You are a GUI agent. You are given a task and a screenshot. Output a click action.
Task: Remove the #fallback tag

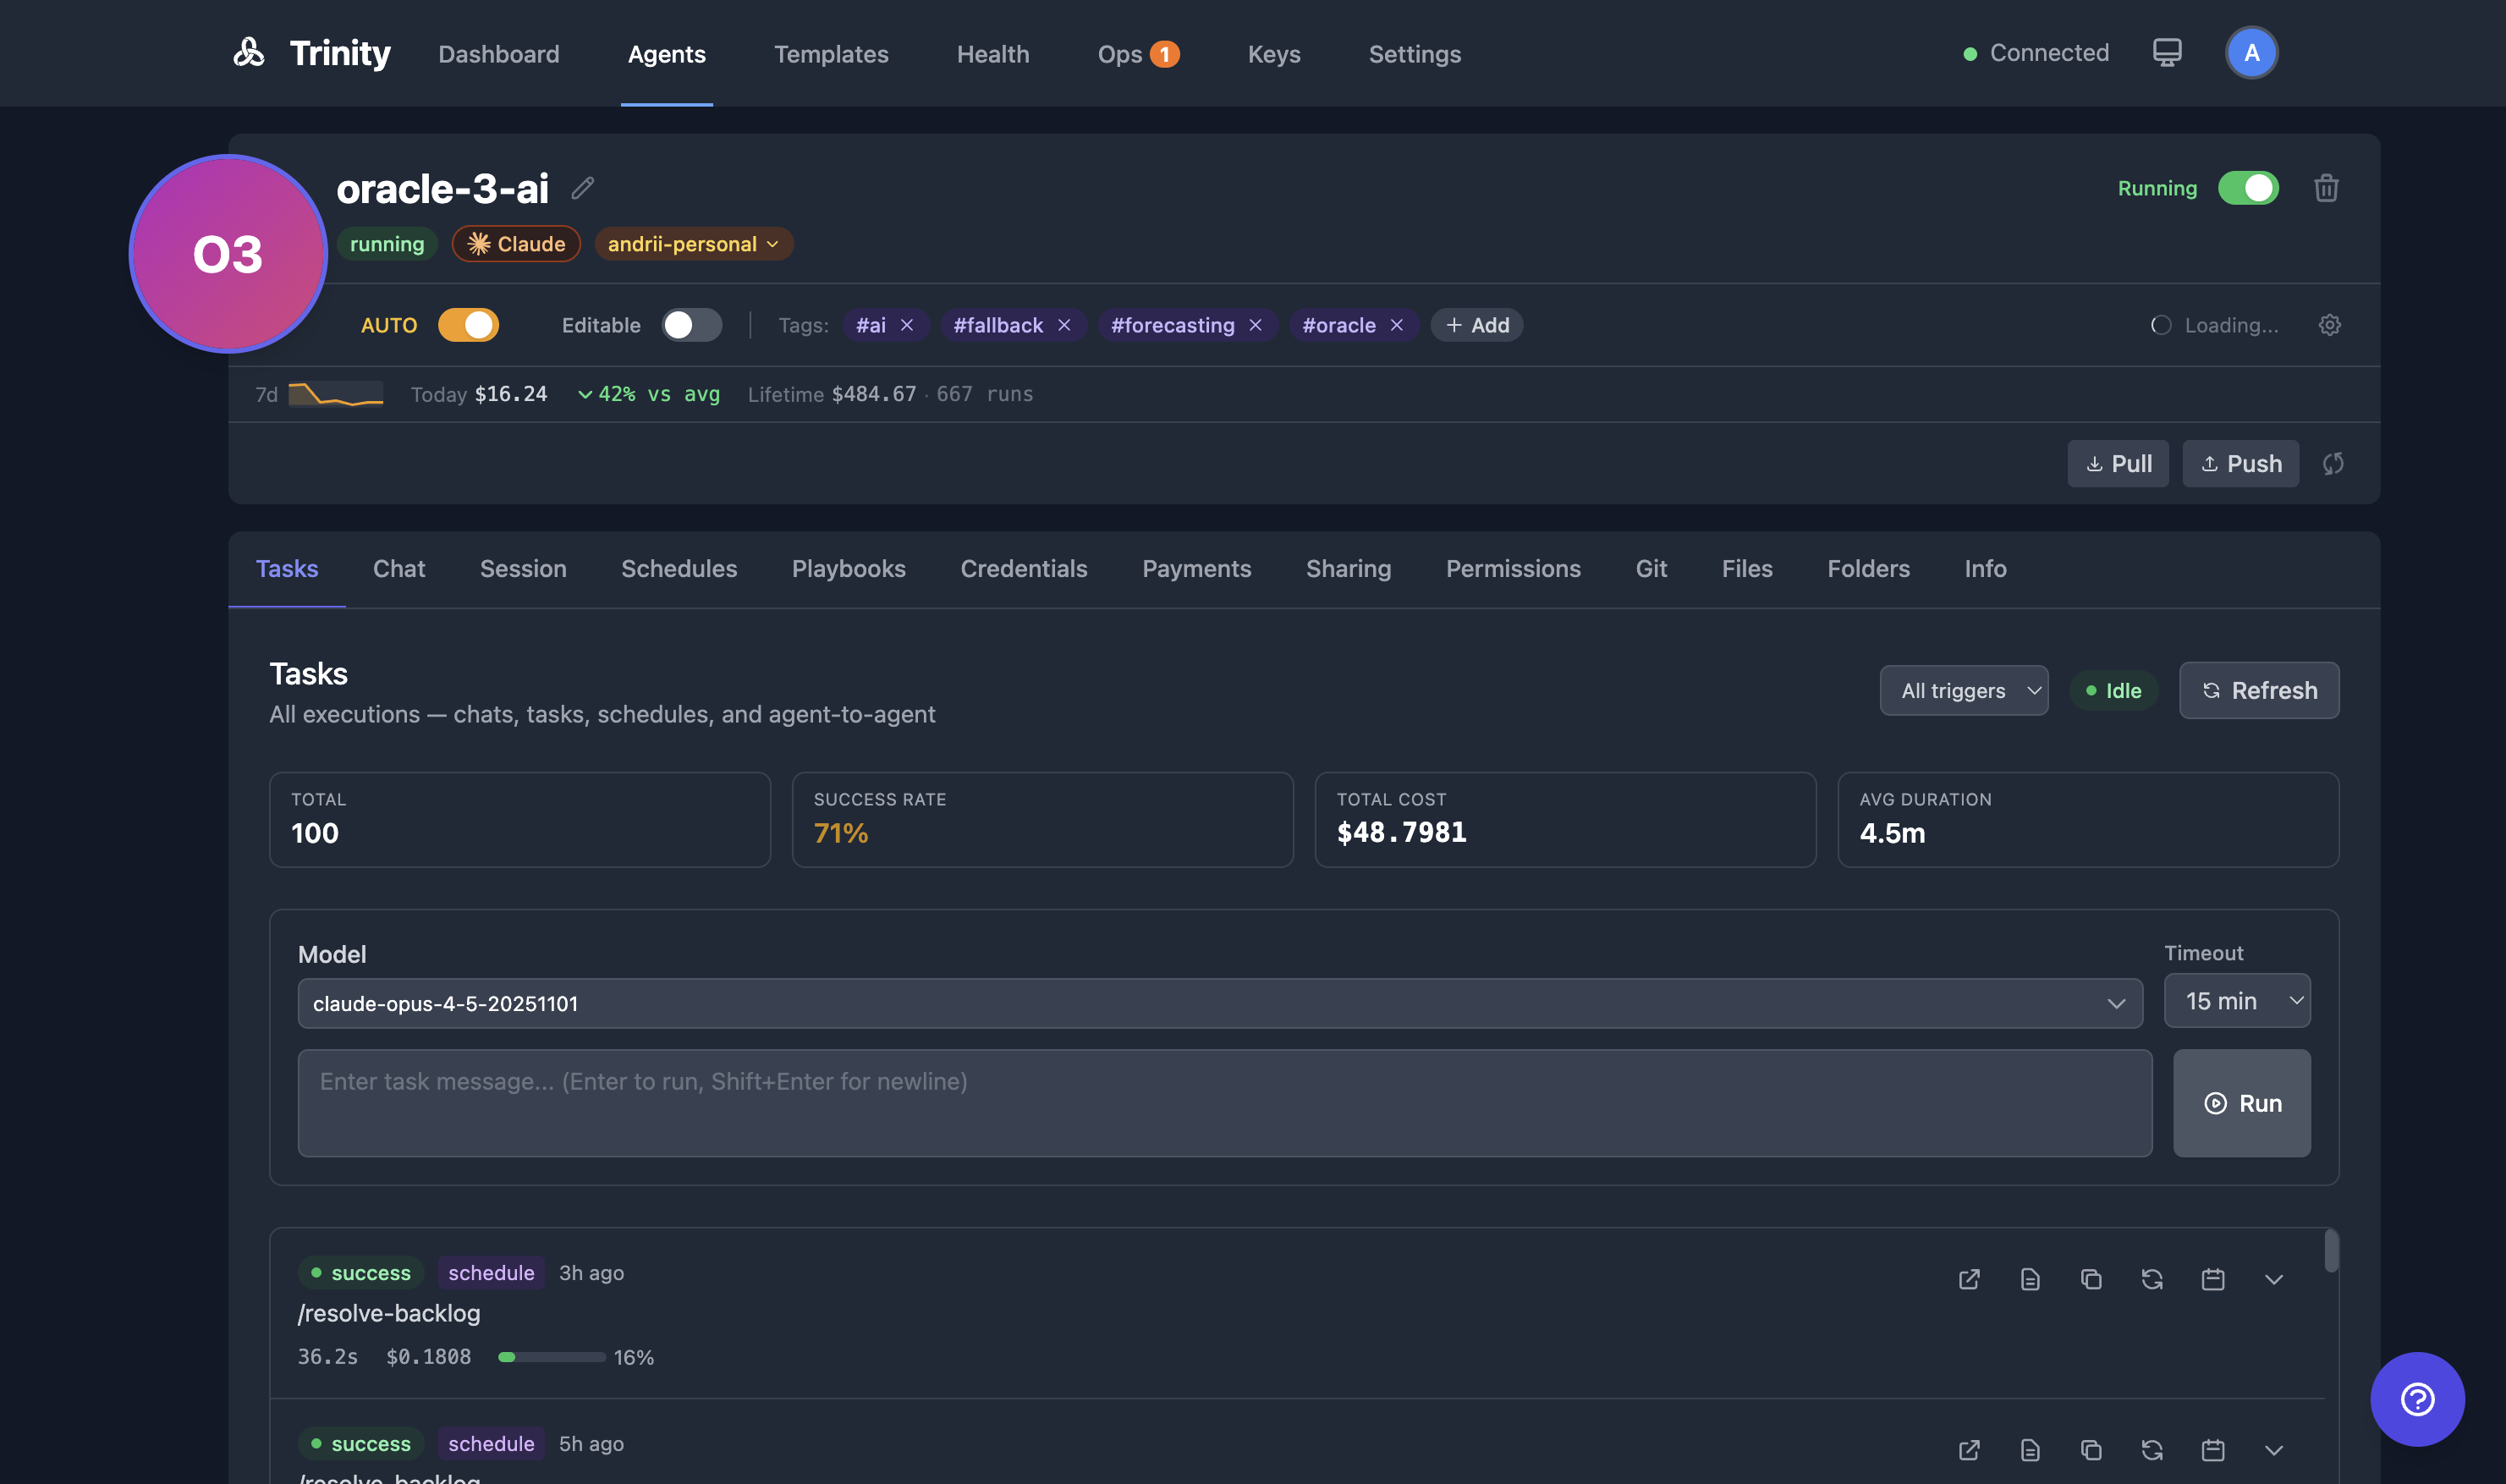click(1064, 325)
